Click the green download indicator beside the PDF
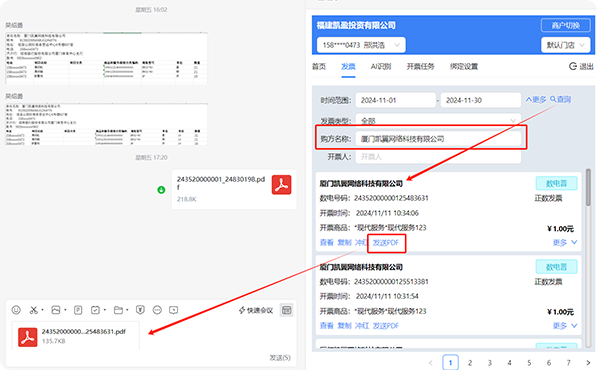 coord(161,190)
